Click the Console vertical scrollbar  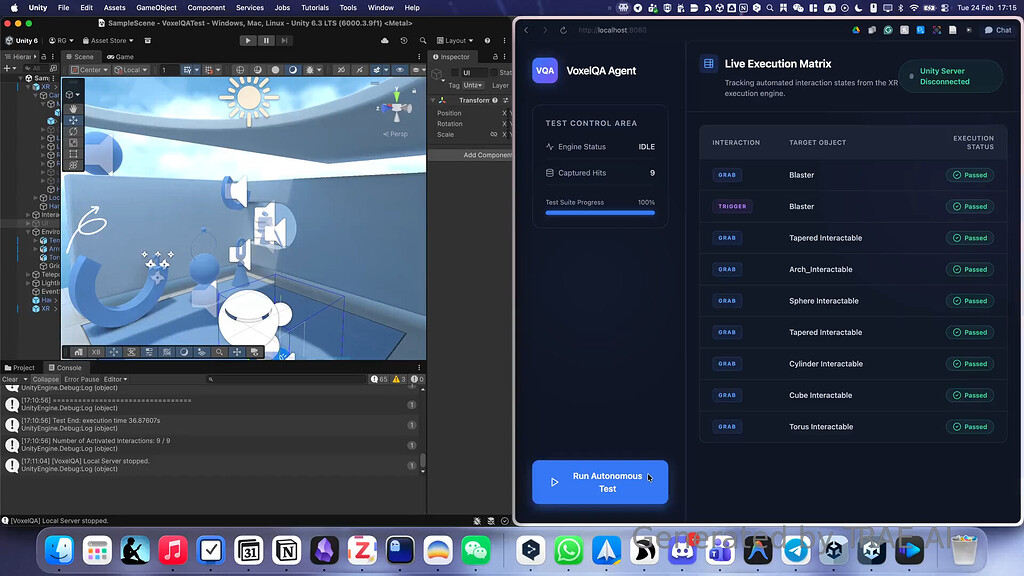423,461
